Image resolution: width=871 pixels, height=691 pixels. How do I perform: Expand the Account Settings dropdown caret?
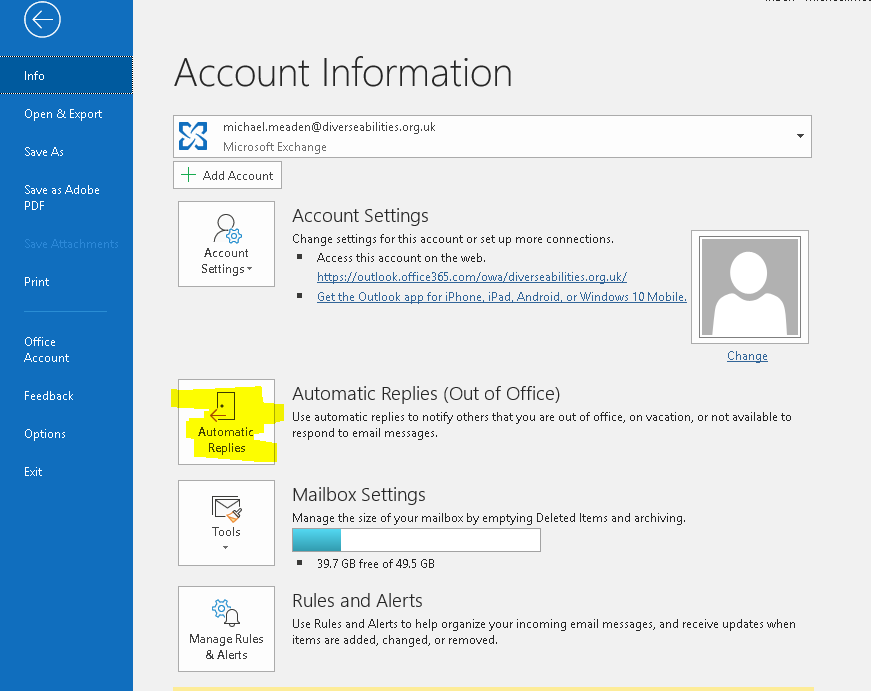pos(249,270)
